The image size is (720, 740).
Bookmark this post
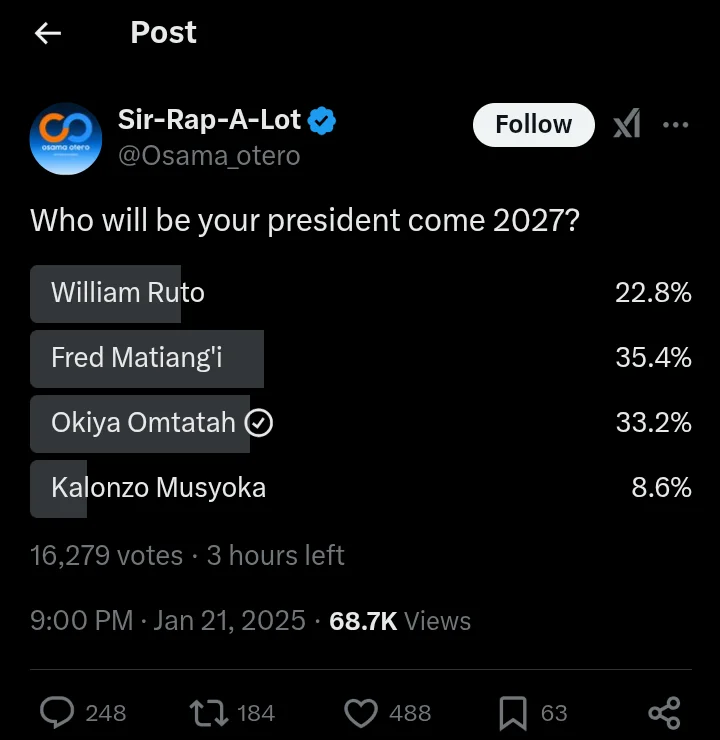pos(513,713)
